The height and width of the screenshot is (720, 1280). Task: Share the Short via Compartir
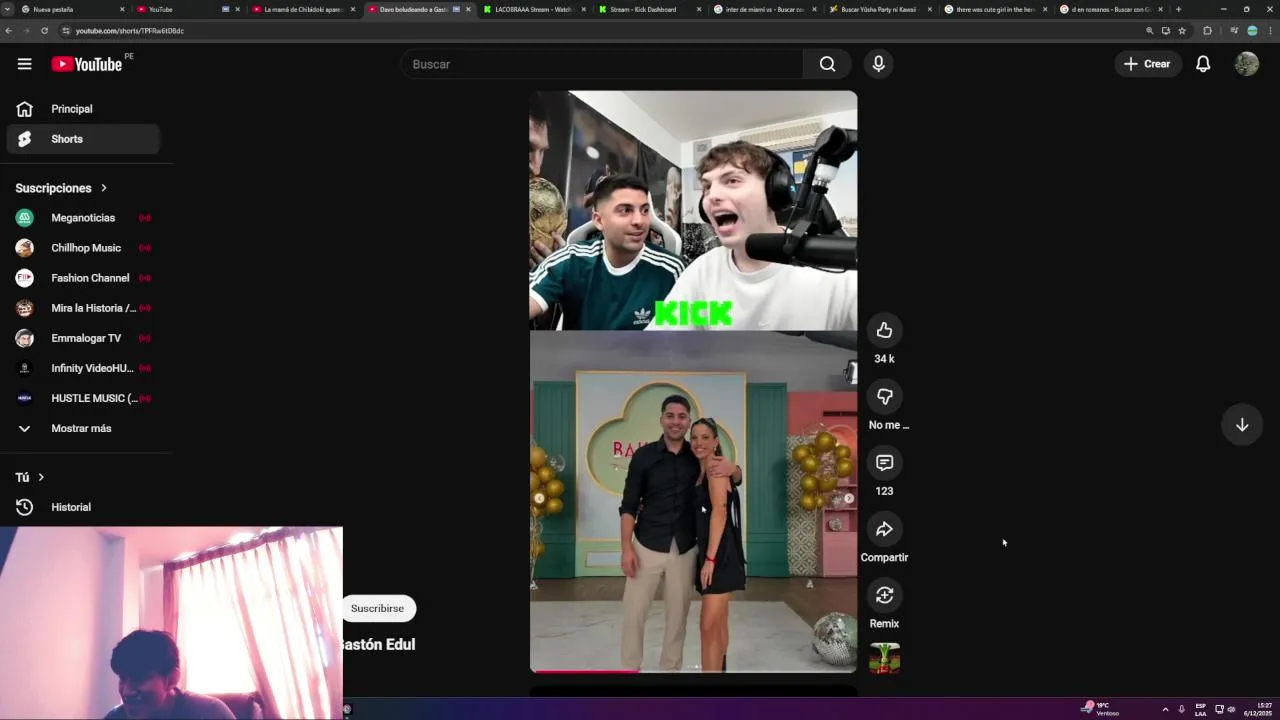tap(884, 529)
